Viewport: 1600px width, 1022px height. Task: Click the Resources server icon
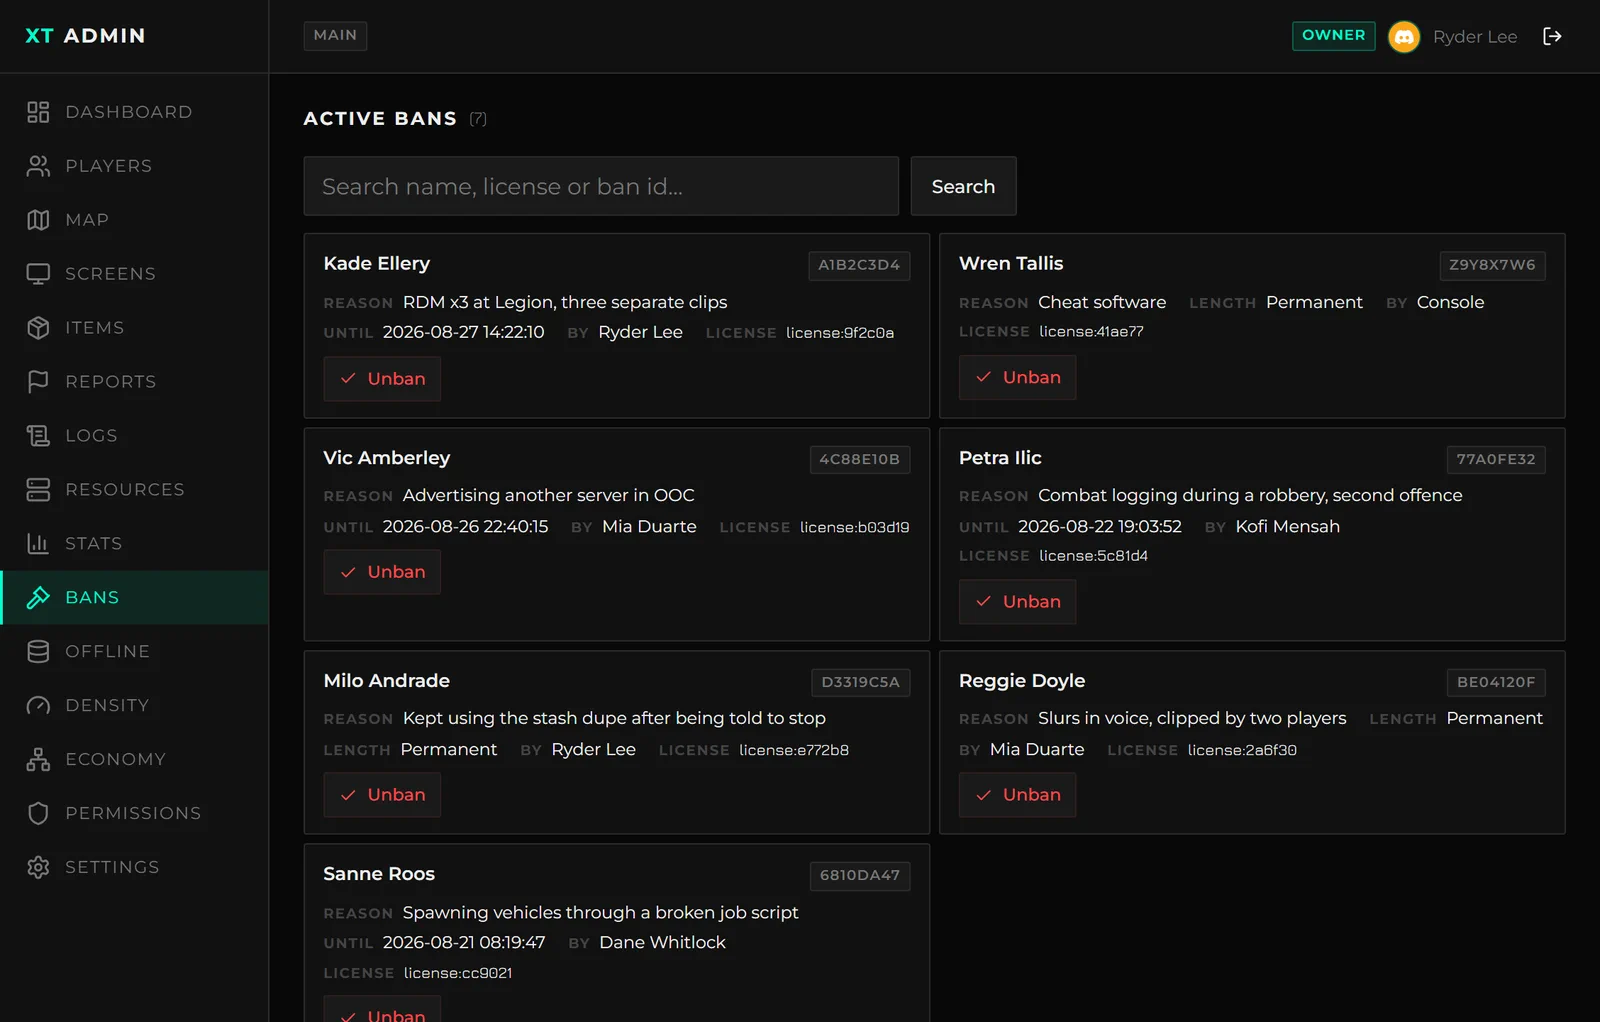(x=38, y=490)
